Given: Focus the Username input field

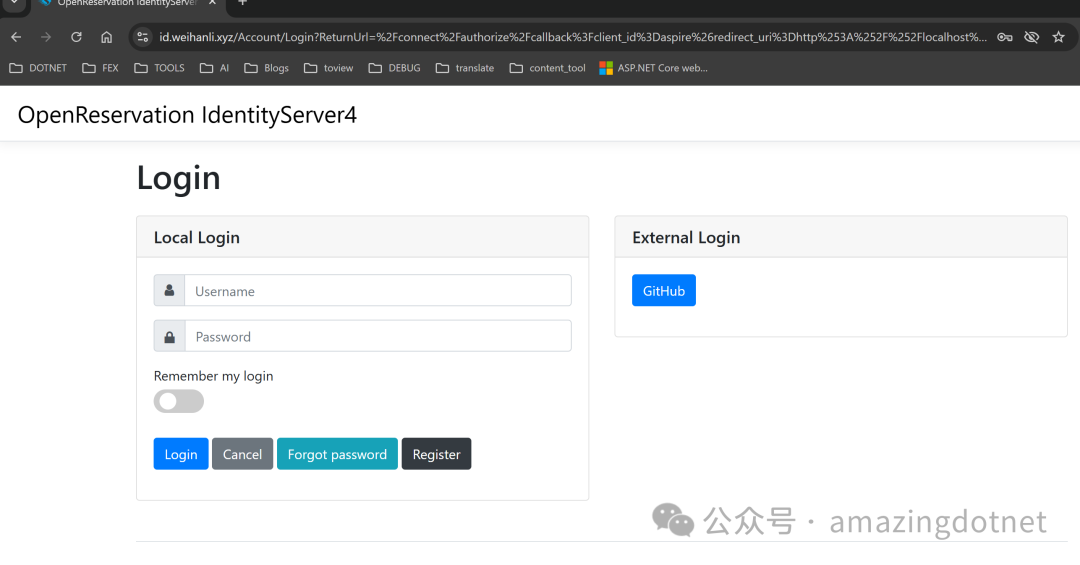Looking at the screenshot, I should 377,291.
